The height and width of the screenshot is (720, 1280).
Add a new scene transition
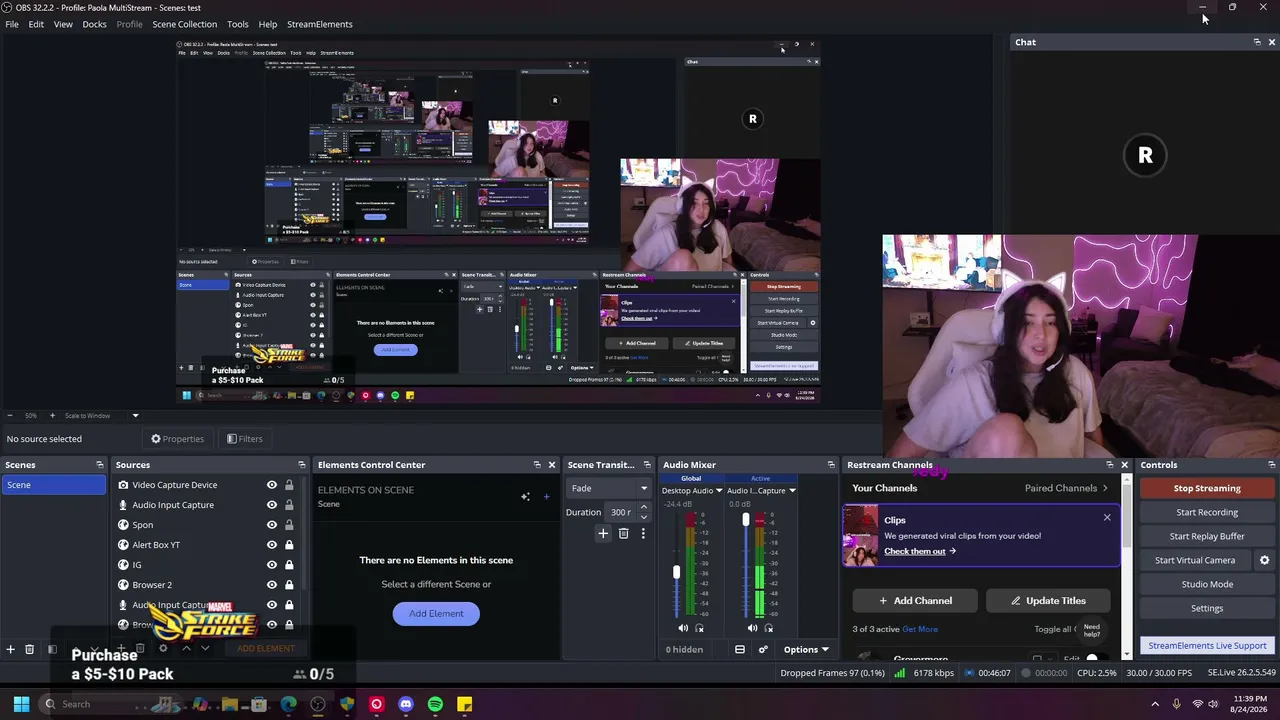(603, 534)
